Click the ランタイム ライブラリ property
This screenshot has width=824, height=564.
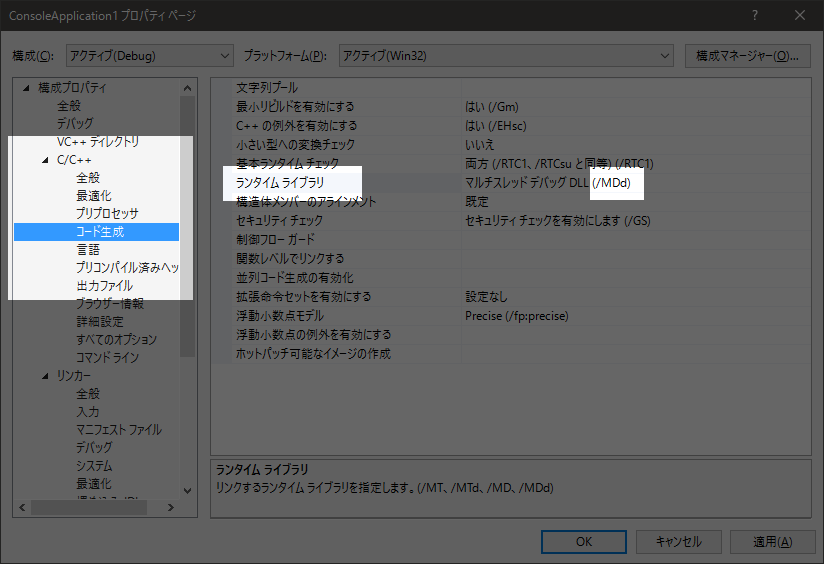pos(280,182)
